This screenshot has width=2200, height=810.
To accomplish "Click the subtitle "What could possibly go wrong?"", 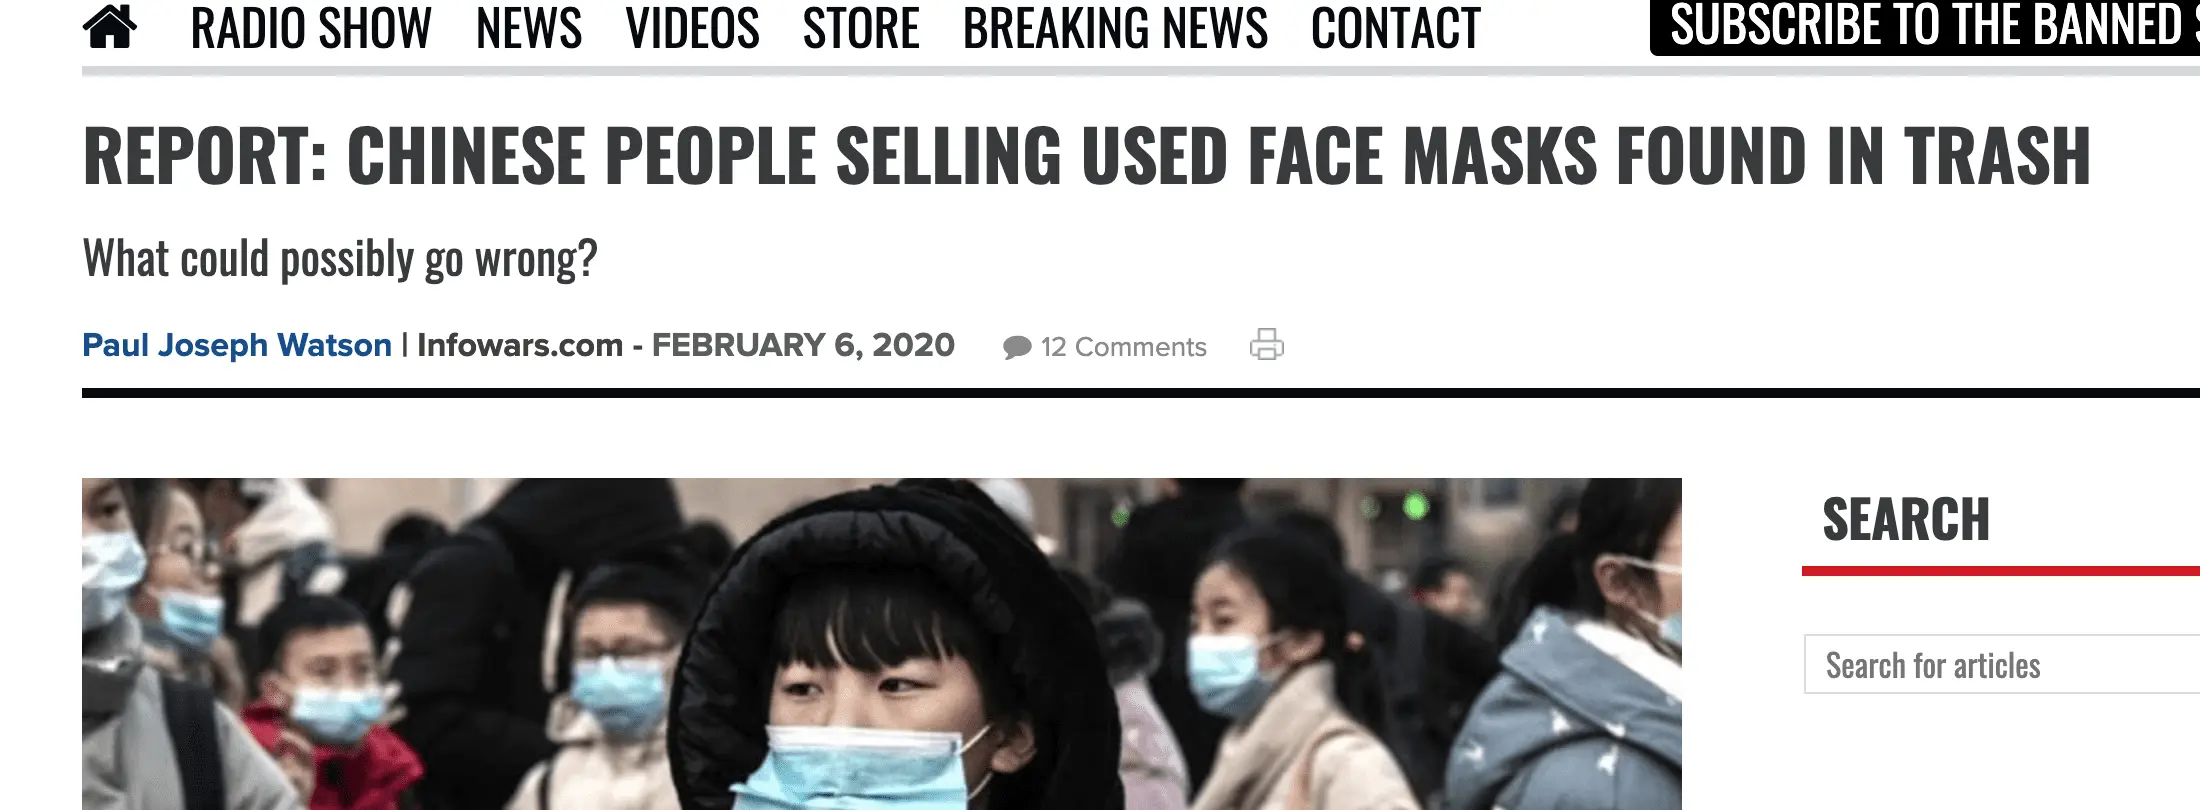I will (x=340, y=259).
